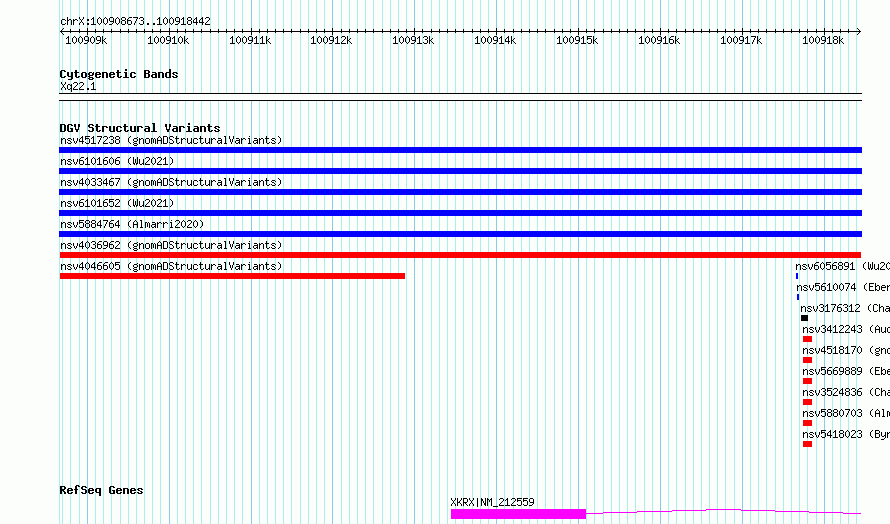Click the 100910k ruler position label
Image resolution: width=890 pixels, height=524 pixels.
168,40
